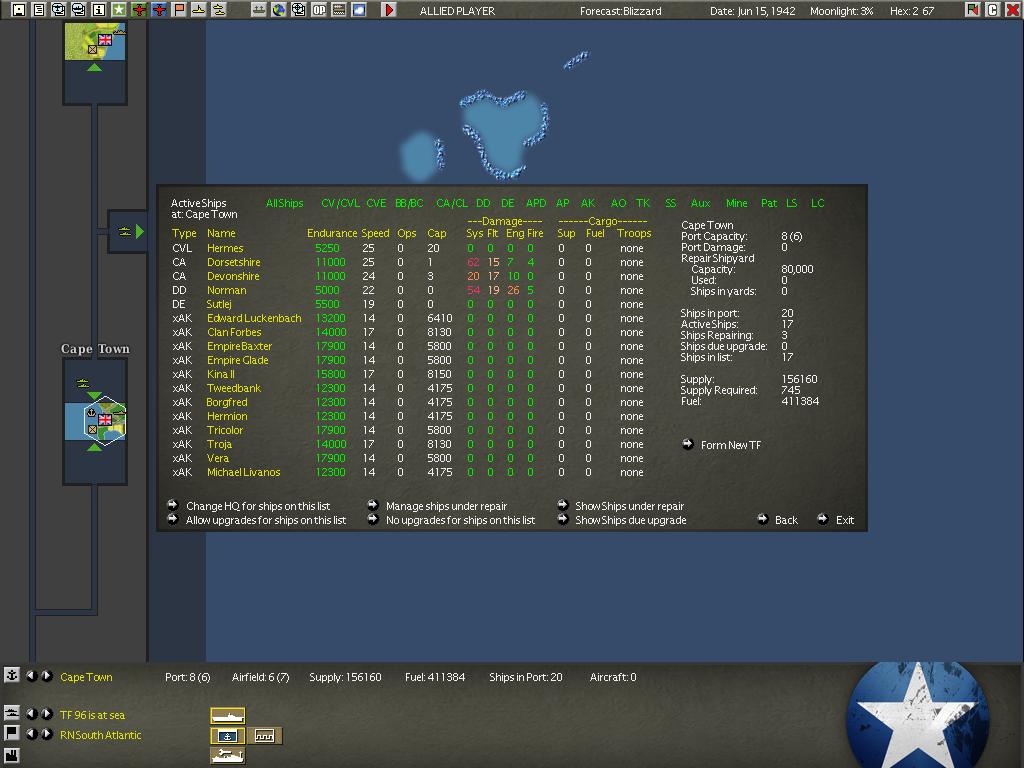Click the red end-turn arrow icon

(389, 10)
